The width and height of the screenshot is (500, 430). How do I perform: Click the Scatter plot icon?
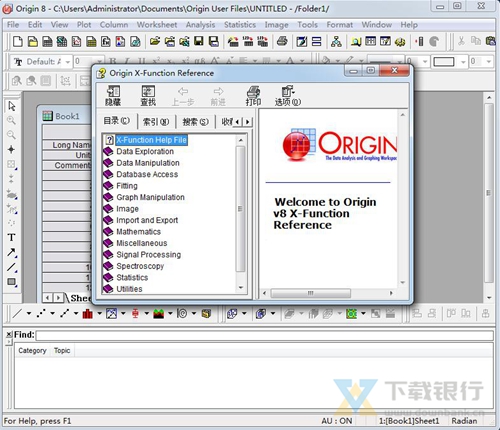[x=41, y=313]
